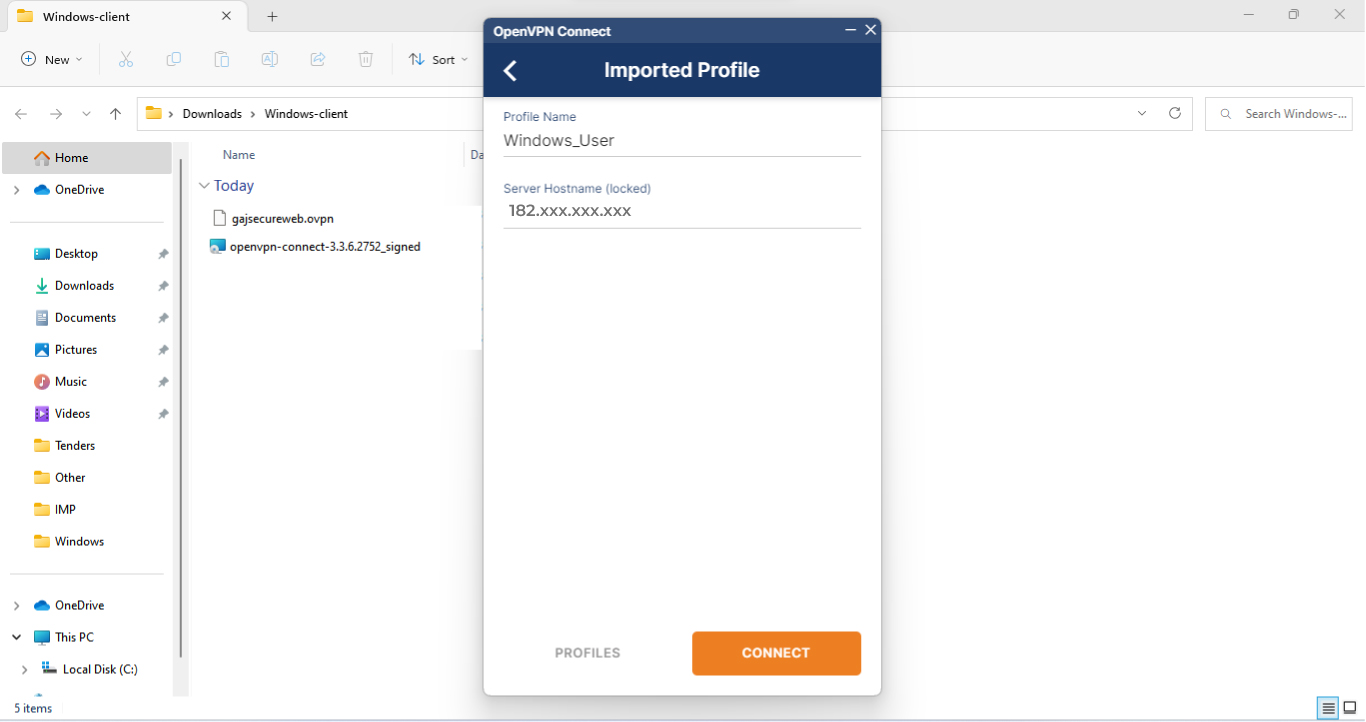
Task: Open PROFILES in OpenVPN Connect
Action: tap(588, 653)
